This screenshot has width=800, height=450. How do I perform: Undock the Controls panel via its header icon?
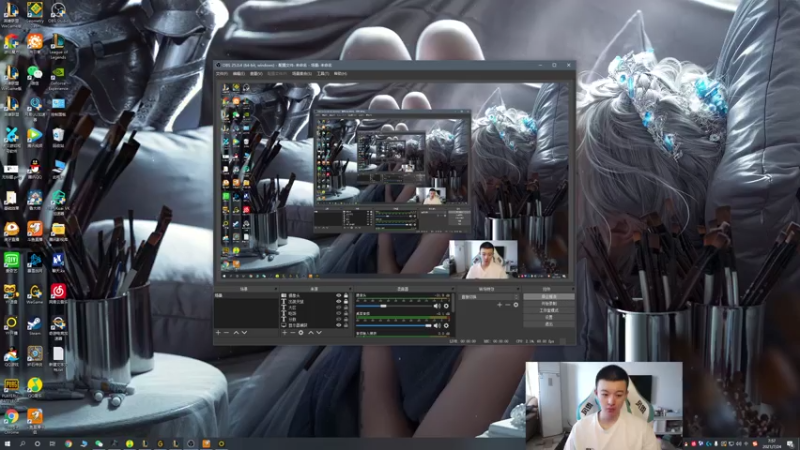pos(572,289)
